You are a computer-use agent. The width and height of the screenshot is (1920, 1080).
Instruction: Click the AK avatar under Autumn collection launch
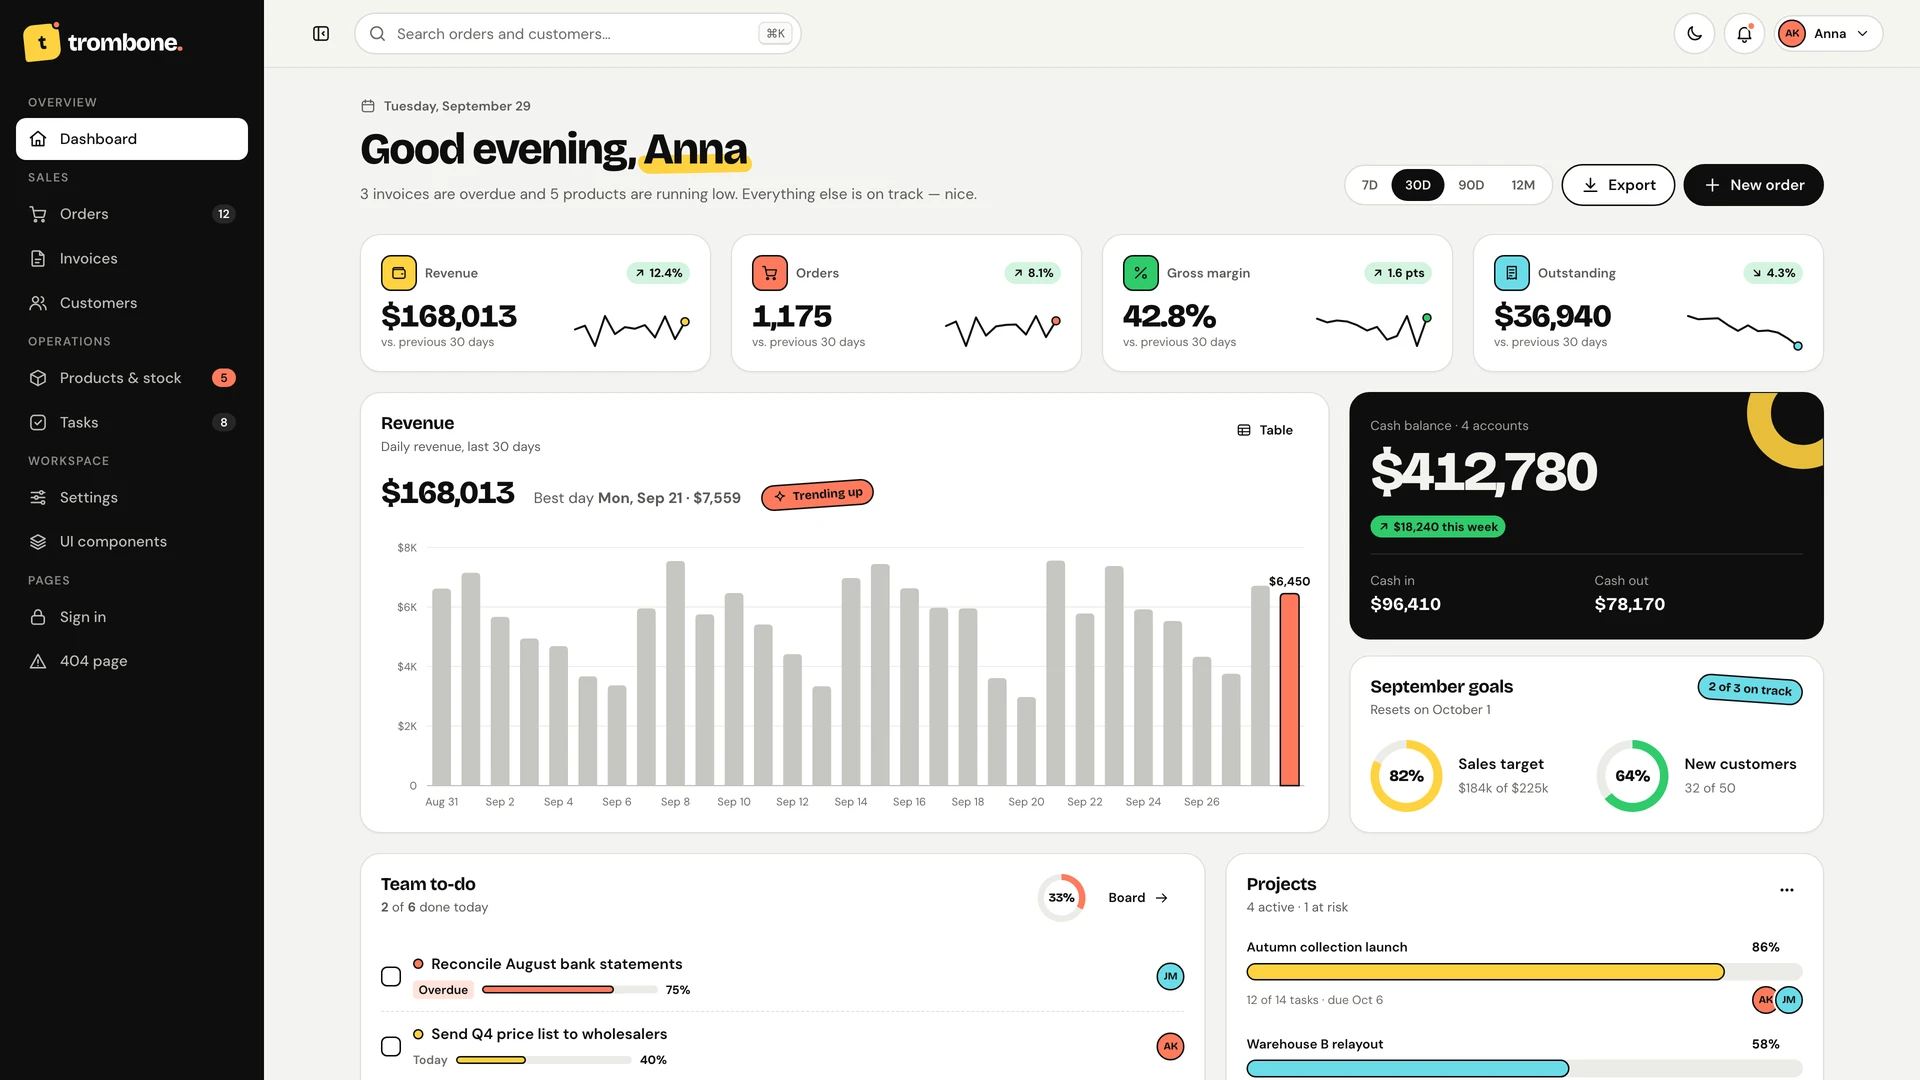pyautogui.click(x=1765, y=999)
